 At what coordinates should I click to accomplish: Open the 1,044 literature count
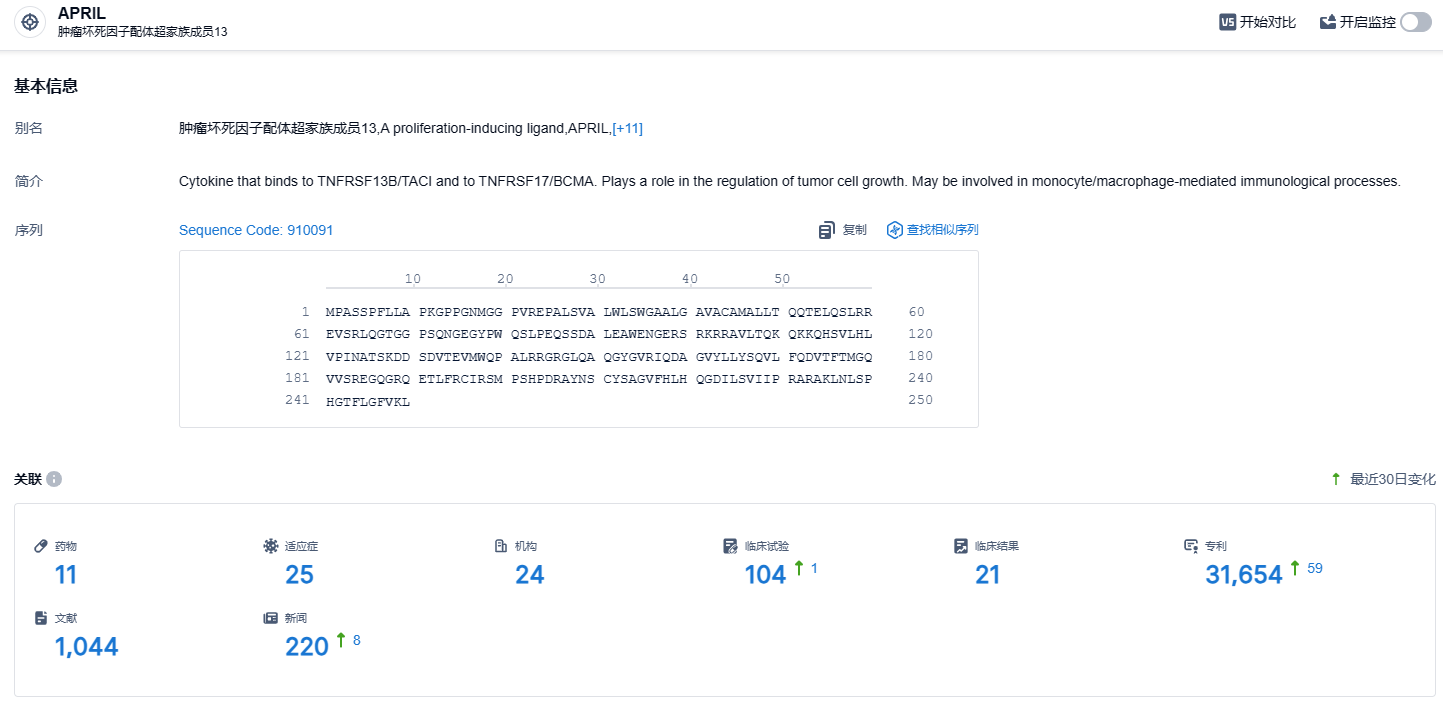86,647
